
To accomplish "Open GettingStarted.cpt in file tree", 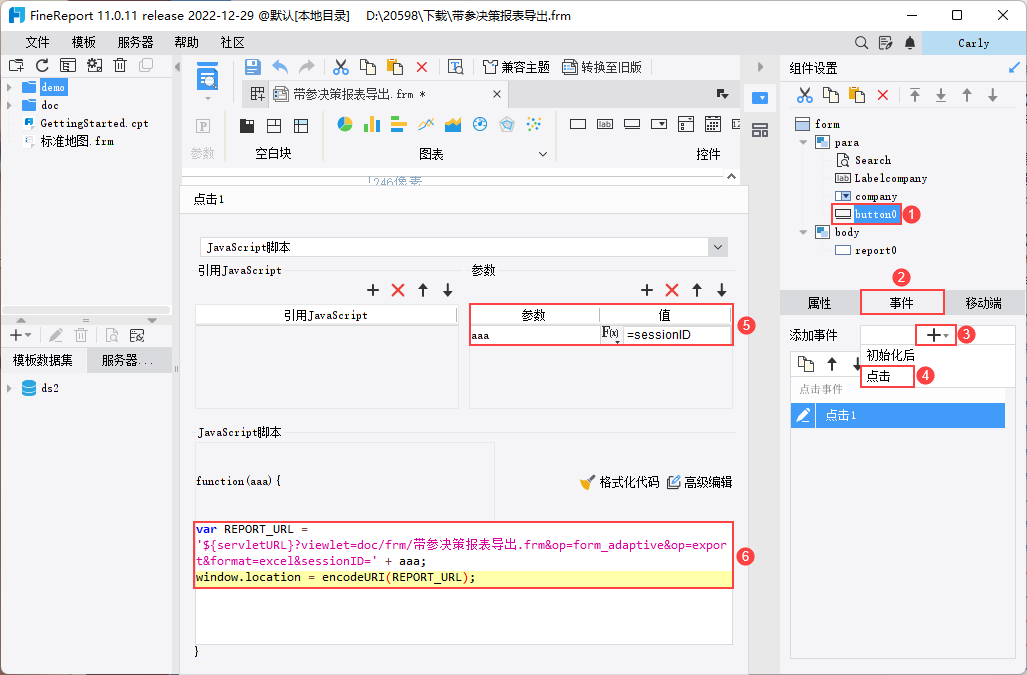I will click(x=94, y=123).
